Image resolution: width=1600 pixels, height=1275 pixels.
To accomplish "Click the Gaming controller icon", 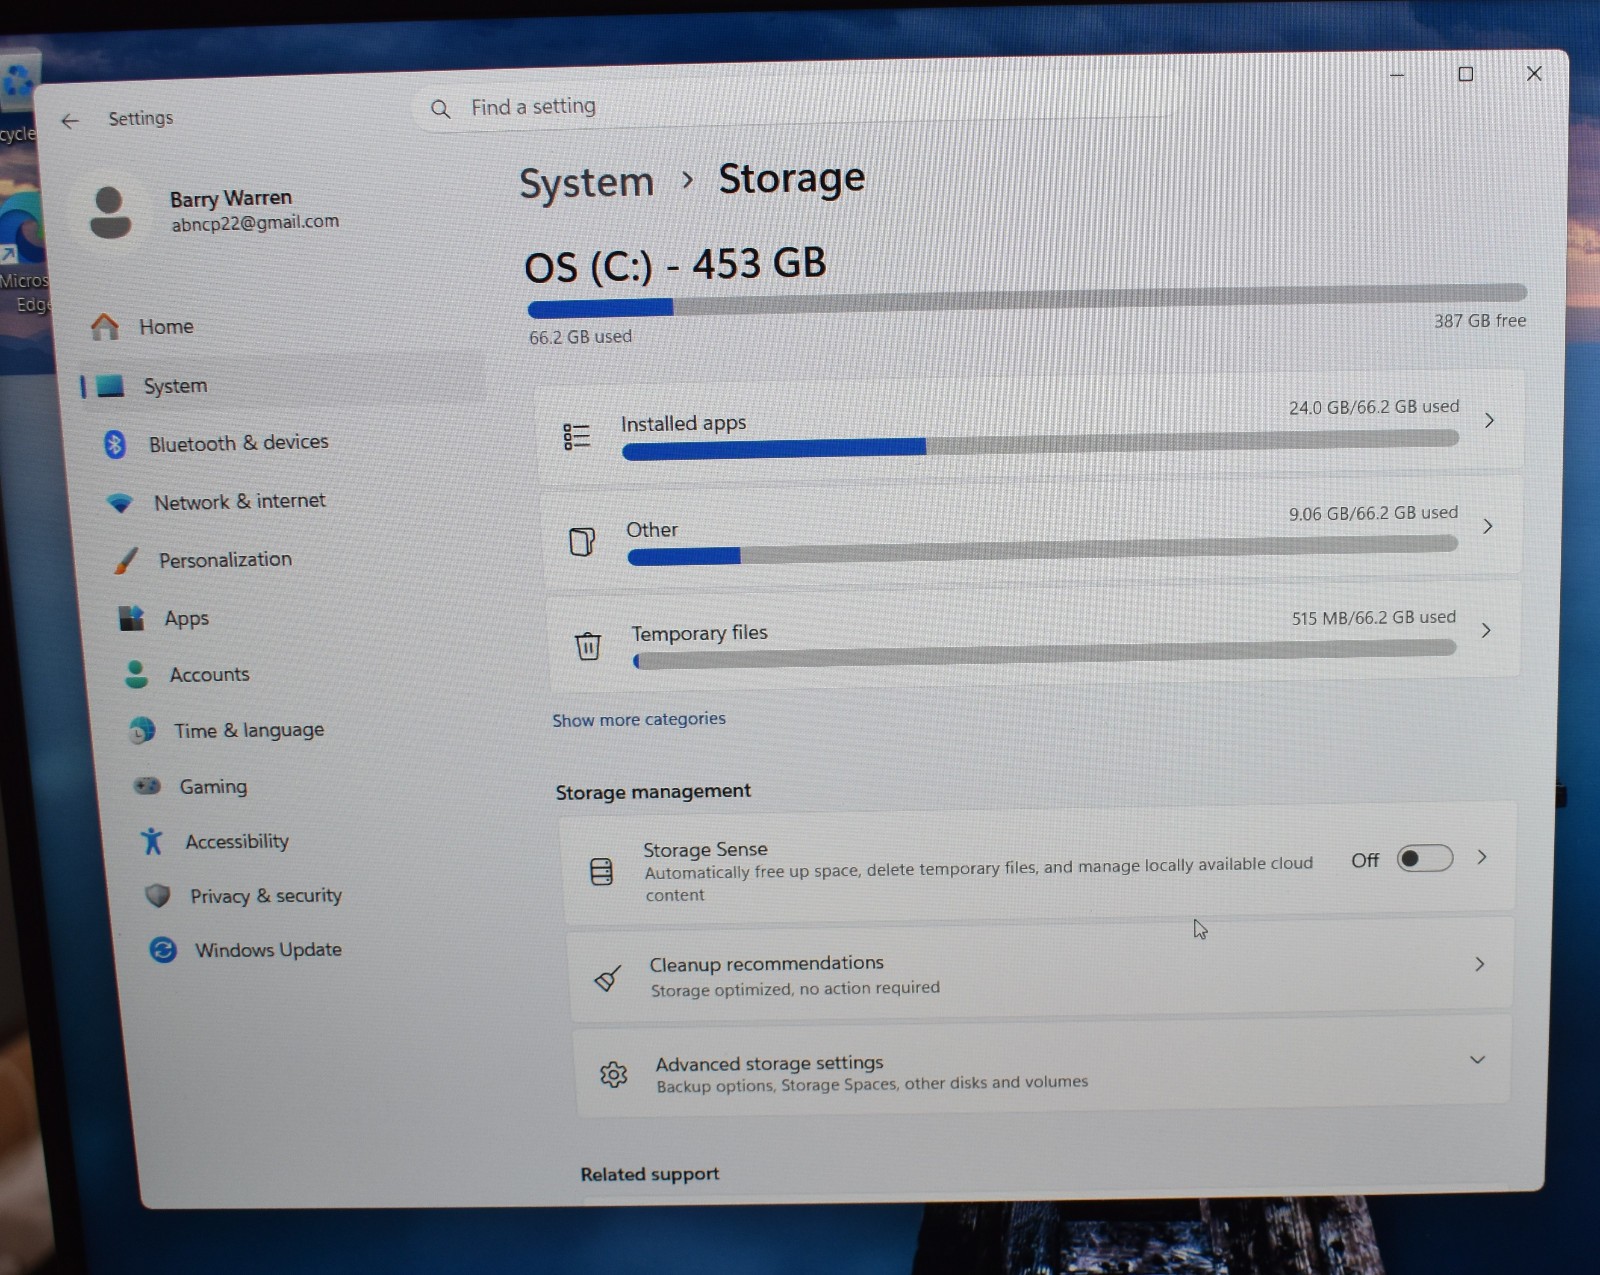I will tap(147, 787).
